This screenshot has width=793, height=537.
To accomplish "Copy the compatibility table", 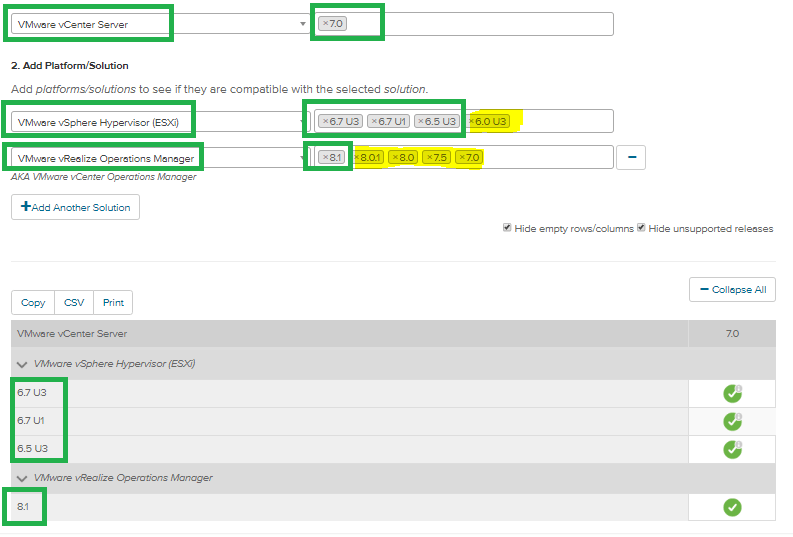I will (x=33, y=302).
